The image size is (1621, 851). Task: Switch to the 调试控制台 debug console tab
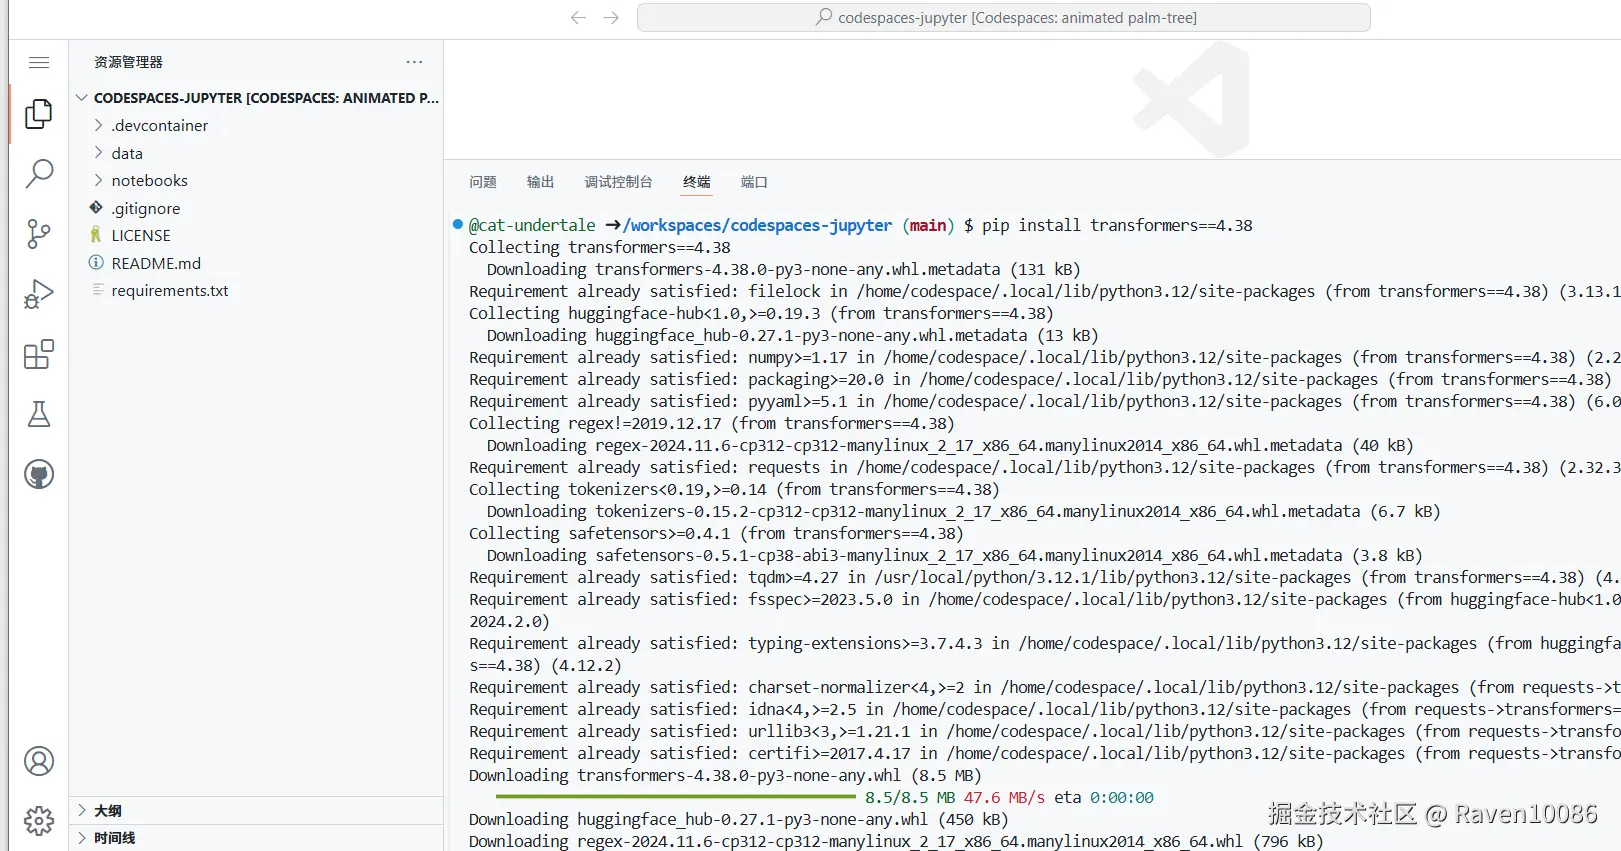point(619,182)
